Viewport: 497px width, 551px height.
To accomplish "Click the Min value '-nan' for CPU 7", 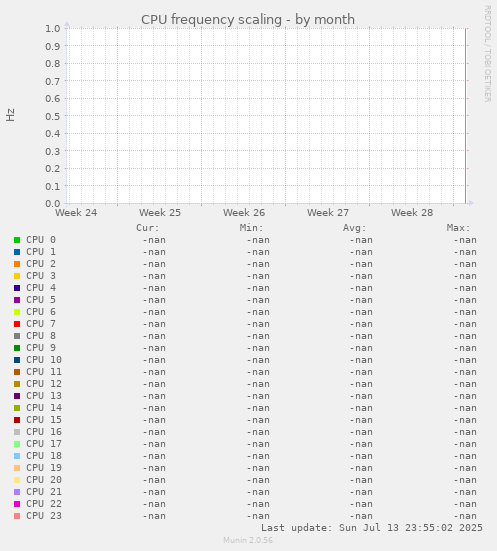I will (x=258, y=324).
